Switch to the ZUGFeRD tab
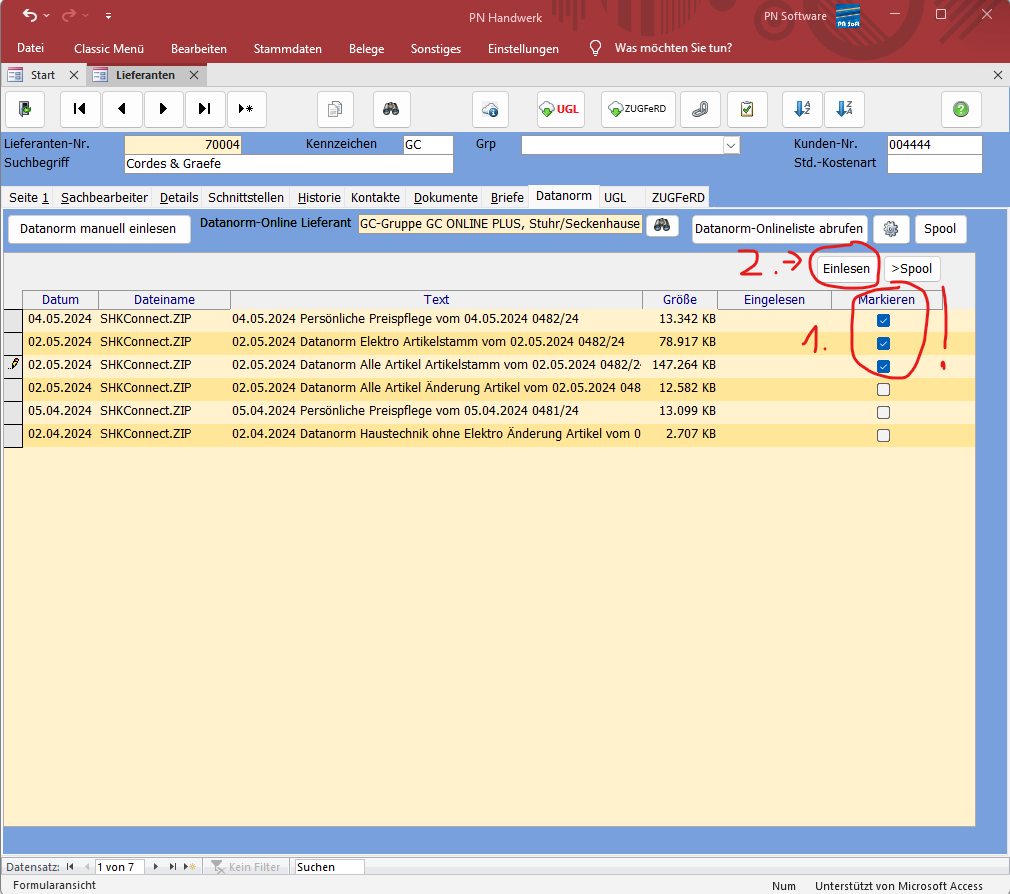 (x=678, y=198)
